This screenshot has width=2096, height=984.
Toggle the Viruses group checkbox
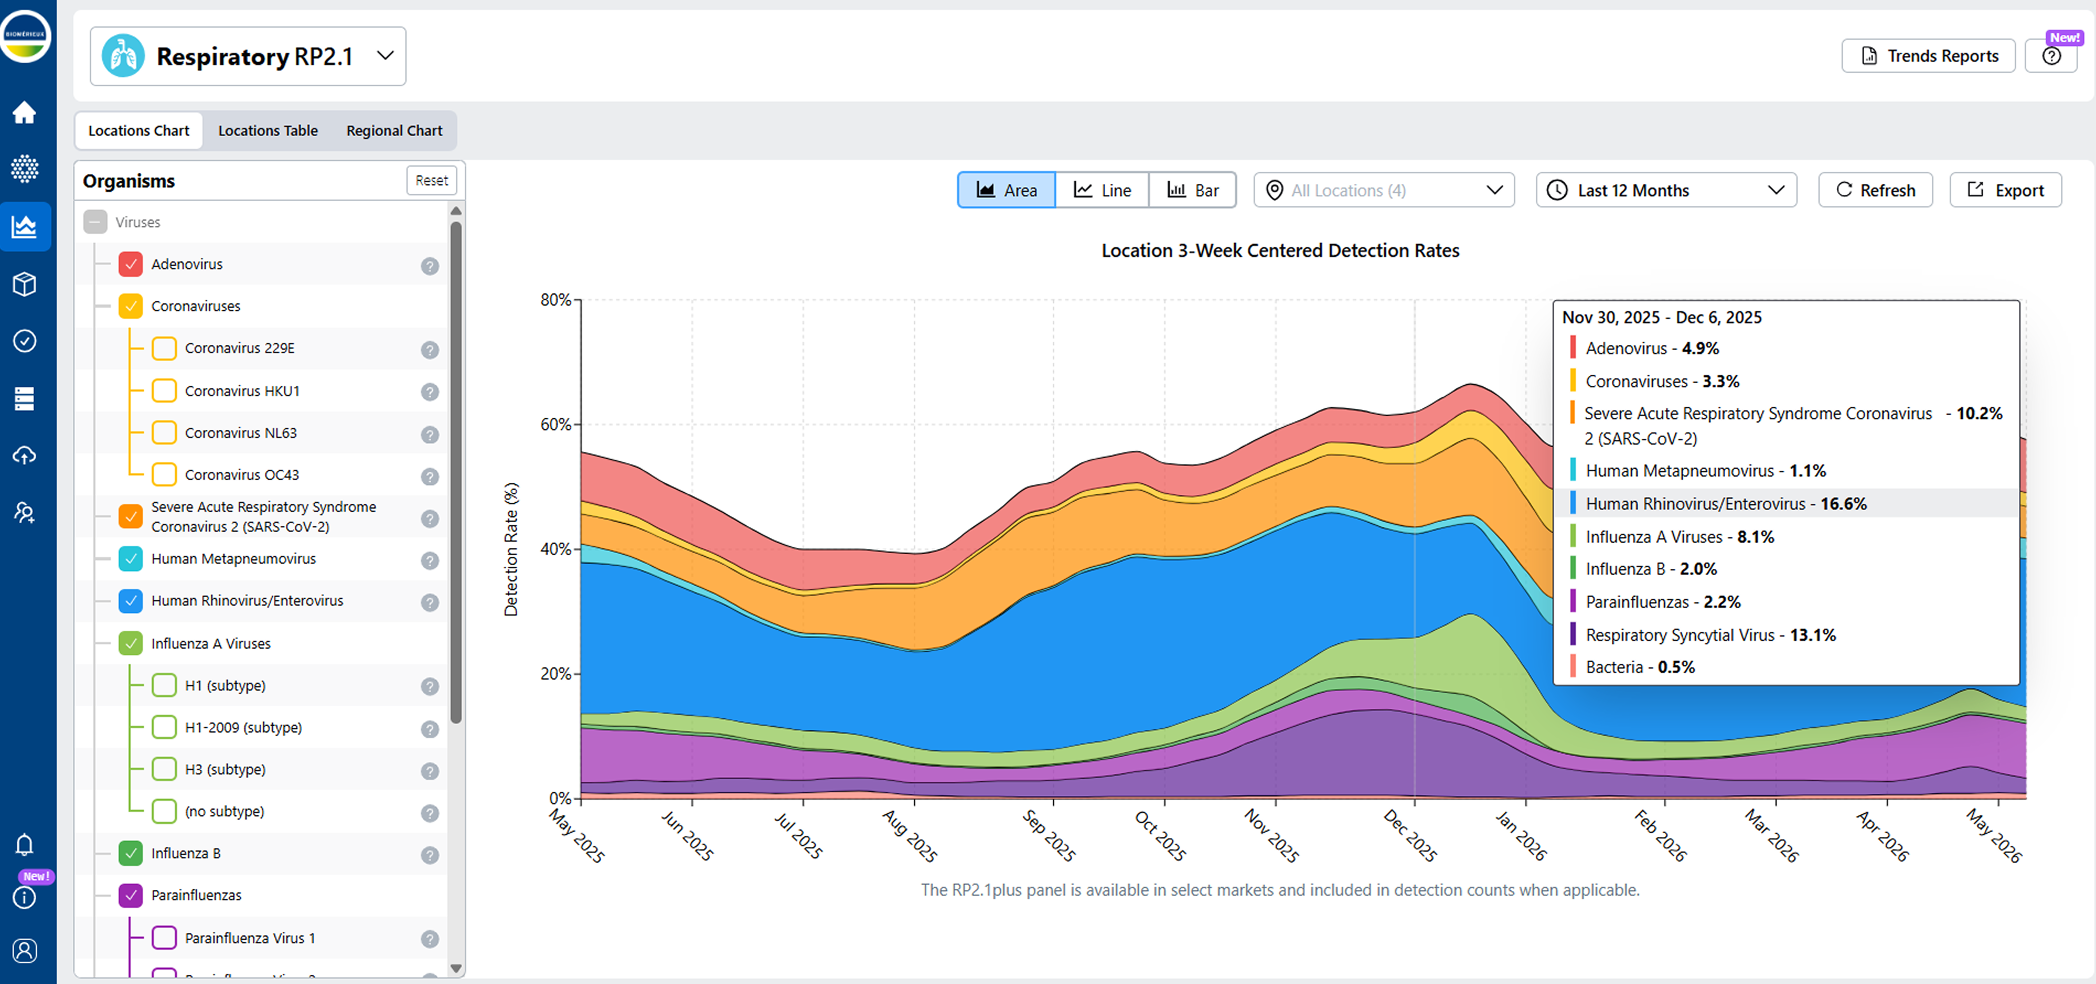pyautogui.click(x=95, y=222)
